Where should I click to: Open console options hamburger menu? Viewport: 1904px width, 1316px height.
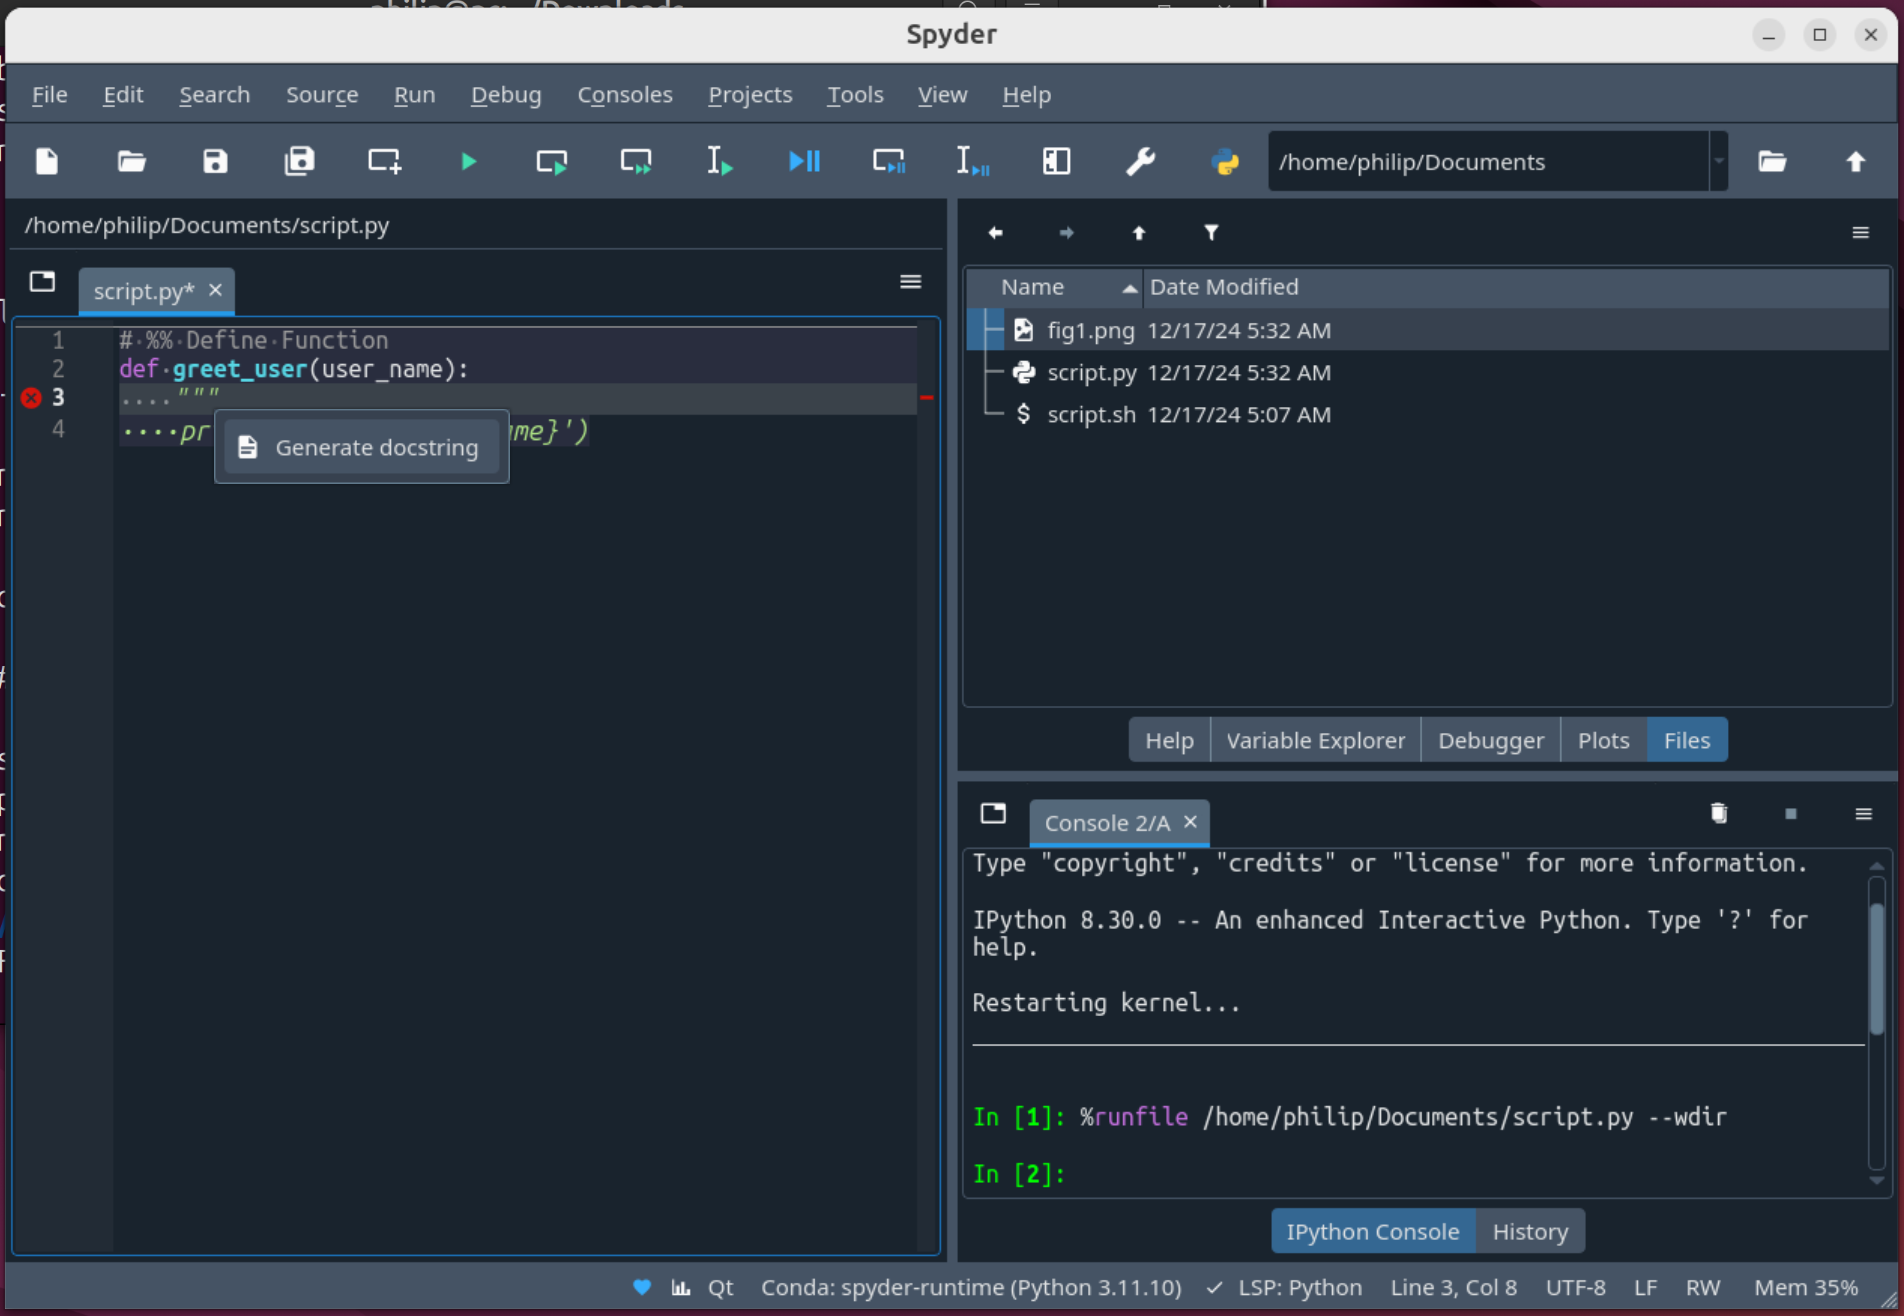(x=1863, y=814)
